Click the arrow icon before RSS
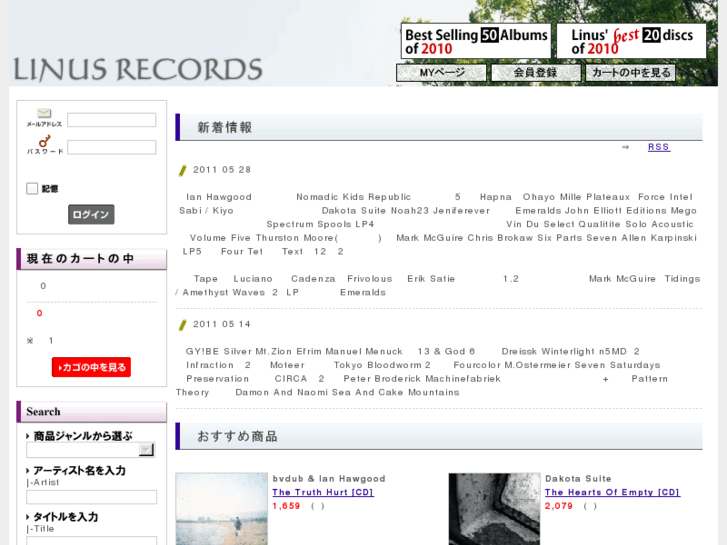The image size is (727, 545). [625, 147]
